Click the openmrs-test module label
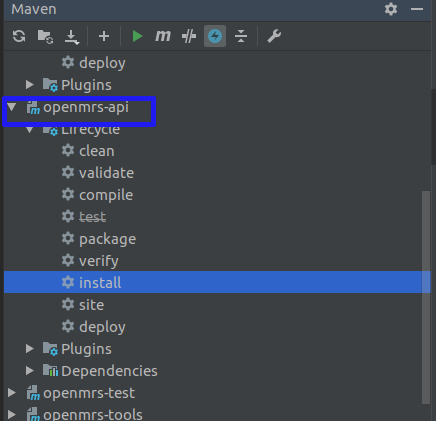Screen dimensions: 436x421 [89, 393]
